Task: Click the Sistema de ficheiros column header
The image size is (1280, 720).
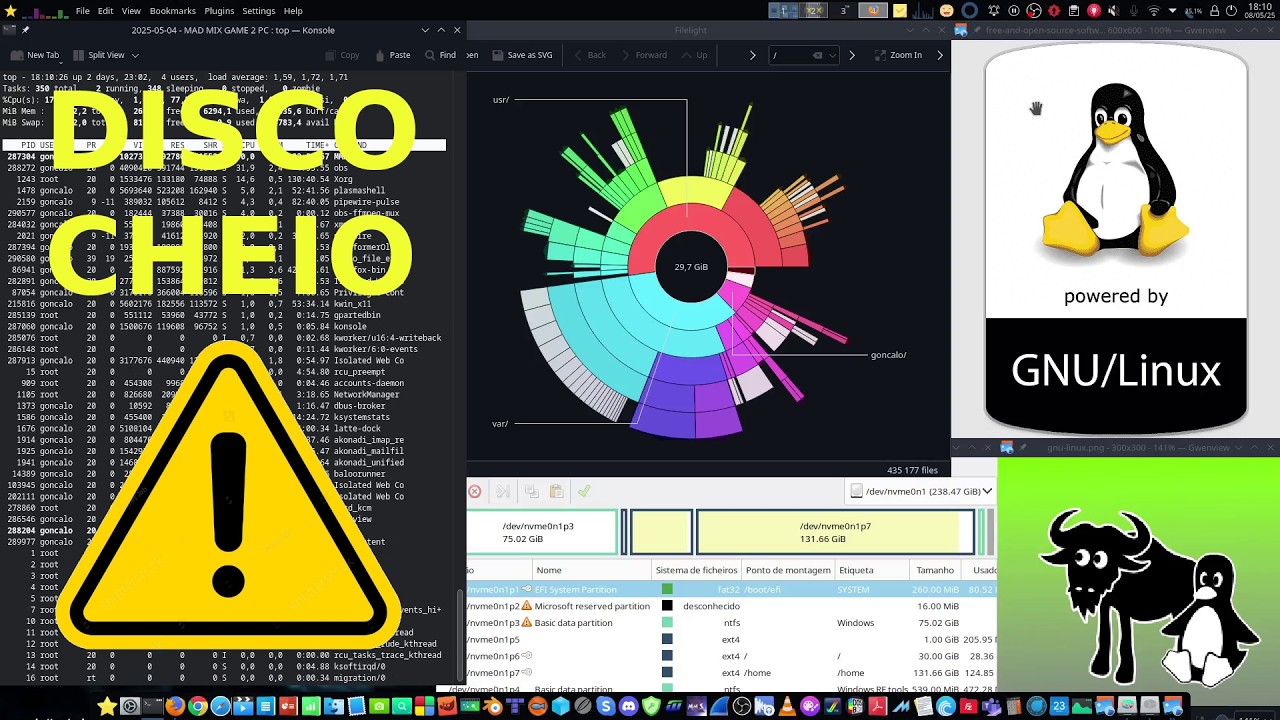Action: (x=696, y=570)
